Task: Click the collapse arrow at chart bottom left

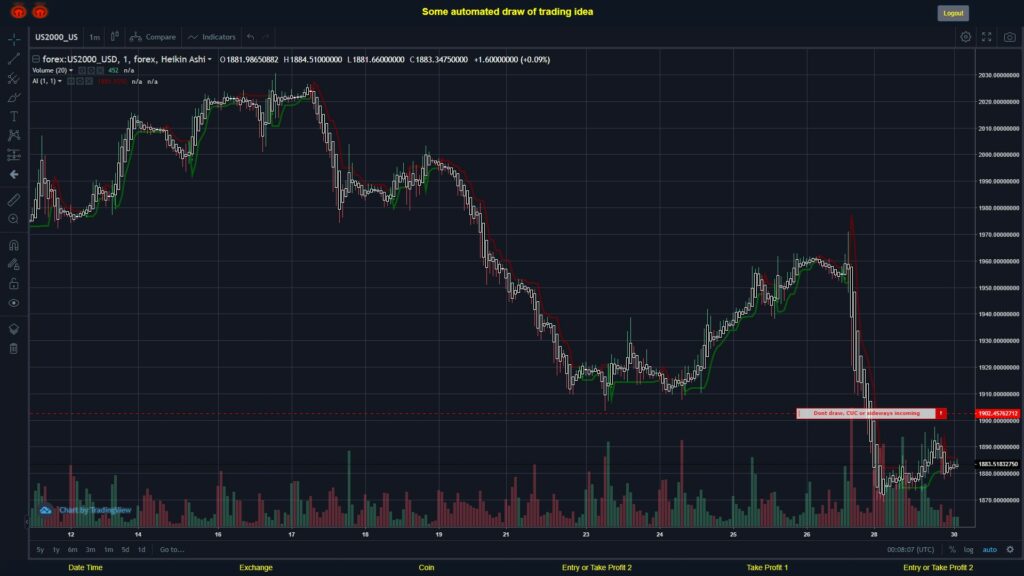Action: (27, 522)
